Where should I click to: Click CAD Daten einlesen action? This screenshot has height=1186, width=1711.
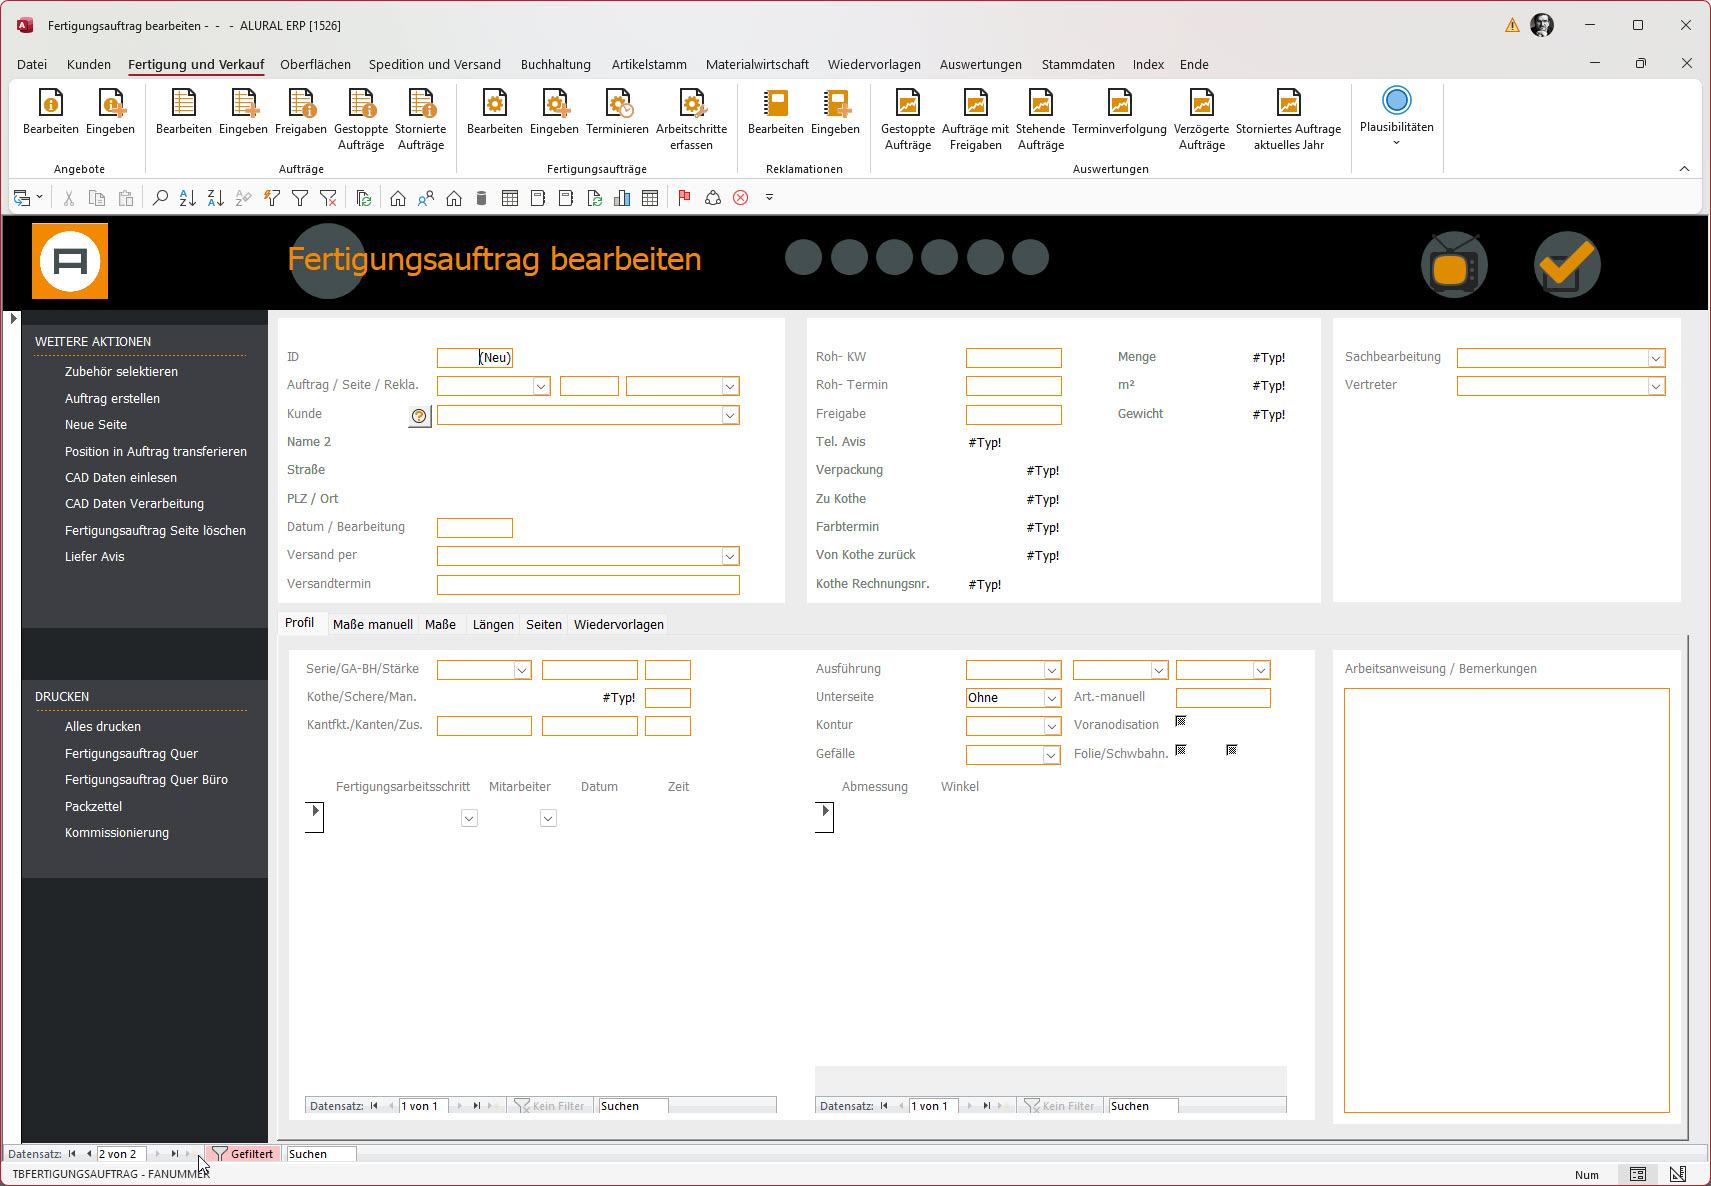click(121, 478)
